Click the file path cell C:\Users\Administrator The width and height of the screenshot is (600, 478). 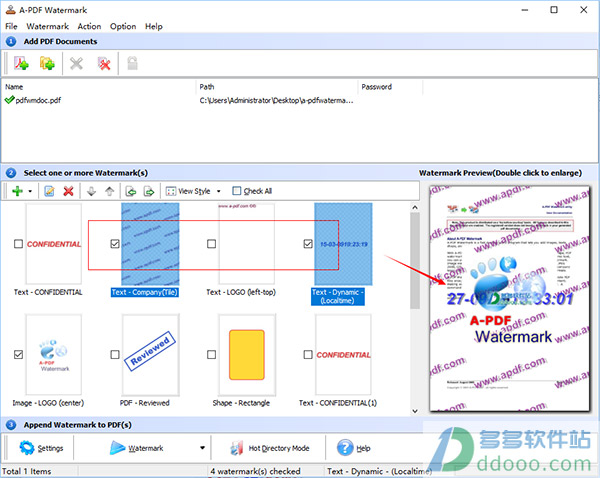(276, 100)
